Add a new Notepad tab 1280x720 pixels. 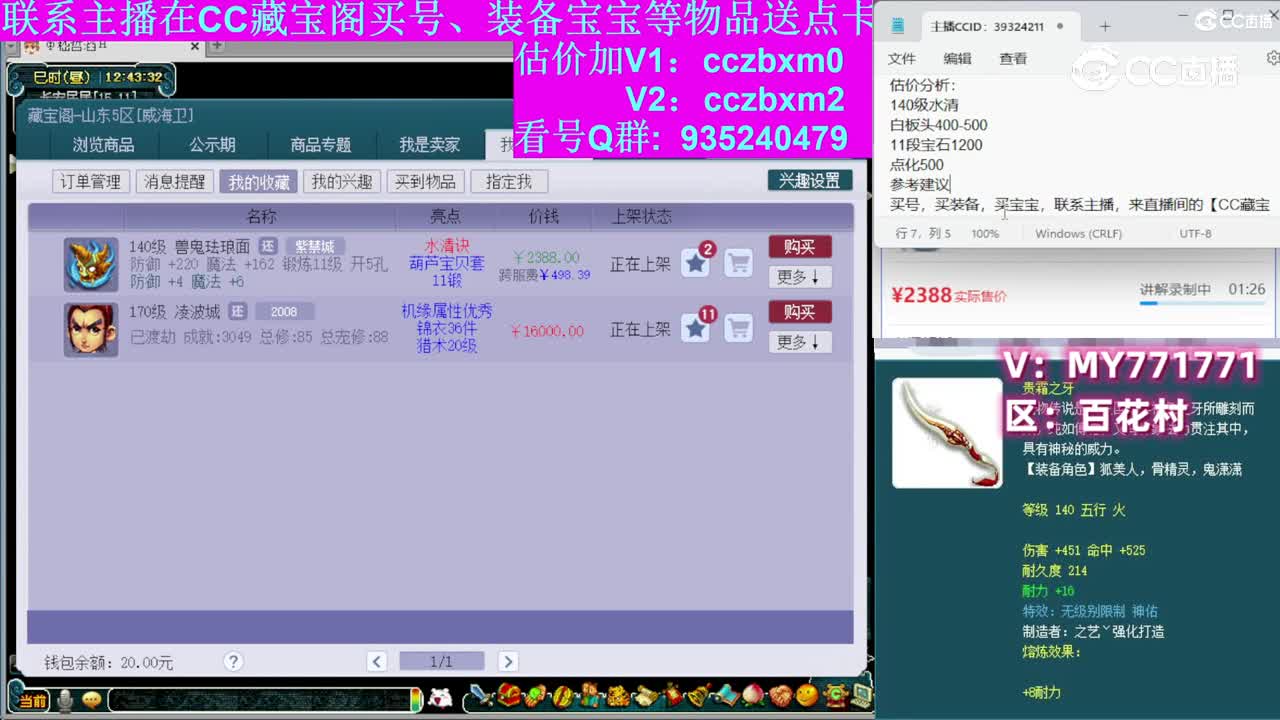1105,27
